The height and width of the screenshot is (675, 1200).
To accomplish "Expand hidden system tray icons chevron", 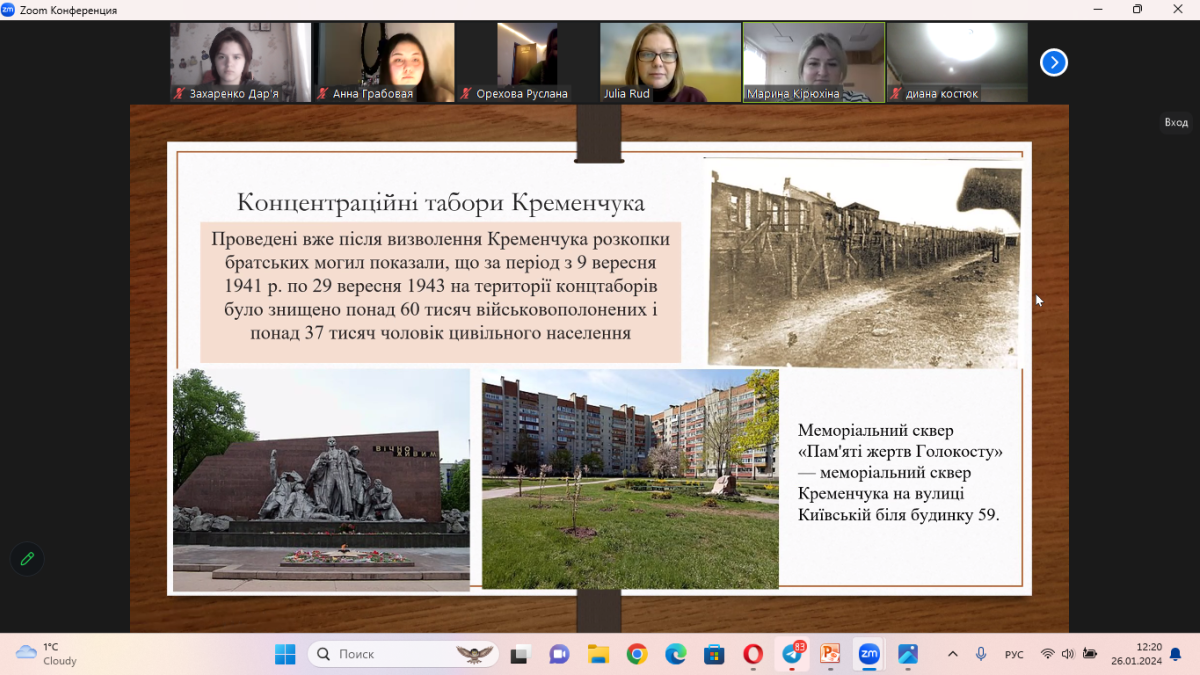I will 952,654.
